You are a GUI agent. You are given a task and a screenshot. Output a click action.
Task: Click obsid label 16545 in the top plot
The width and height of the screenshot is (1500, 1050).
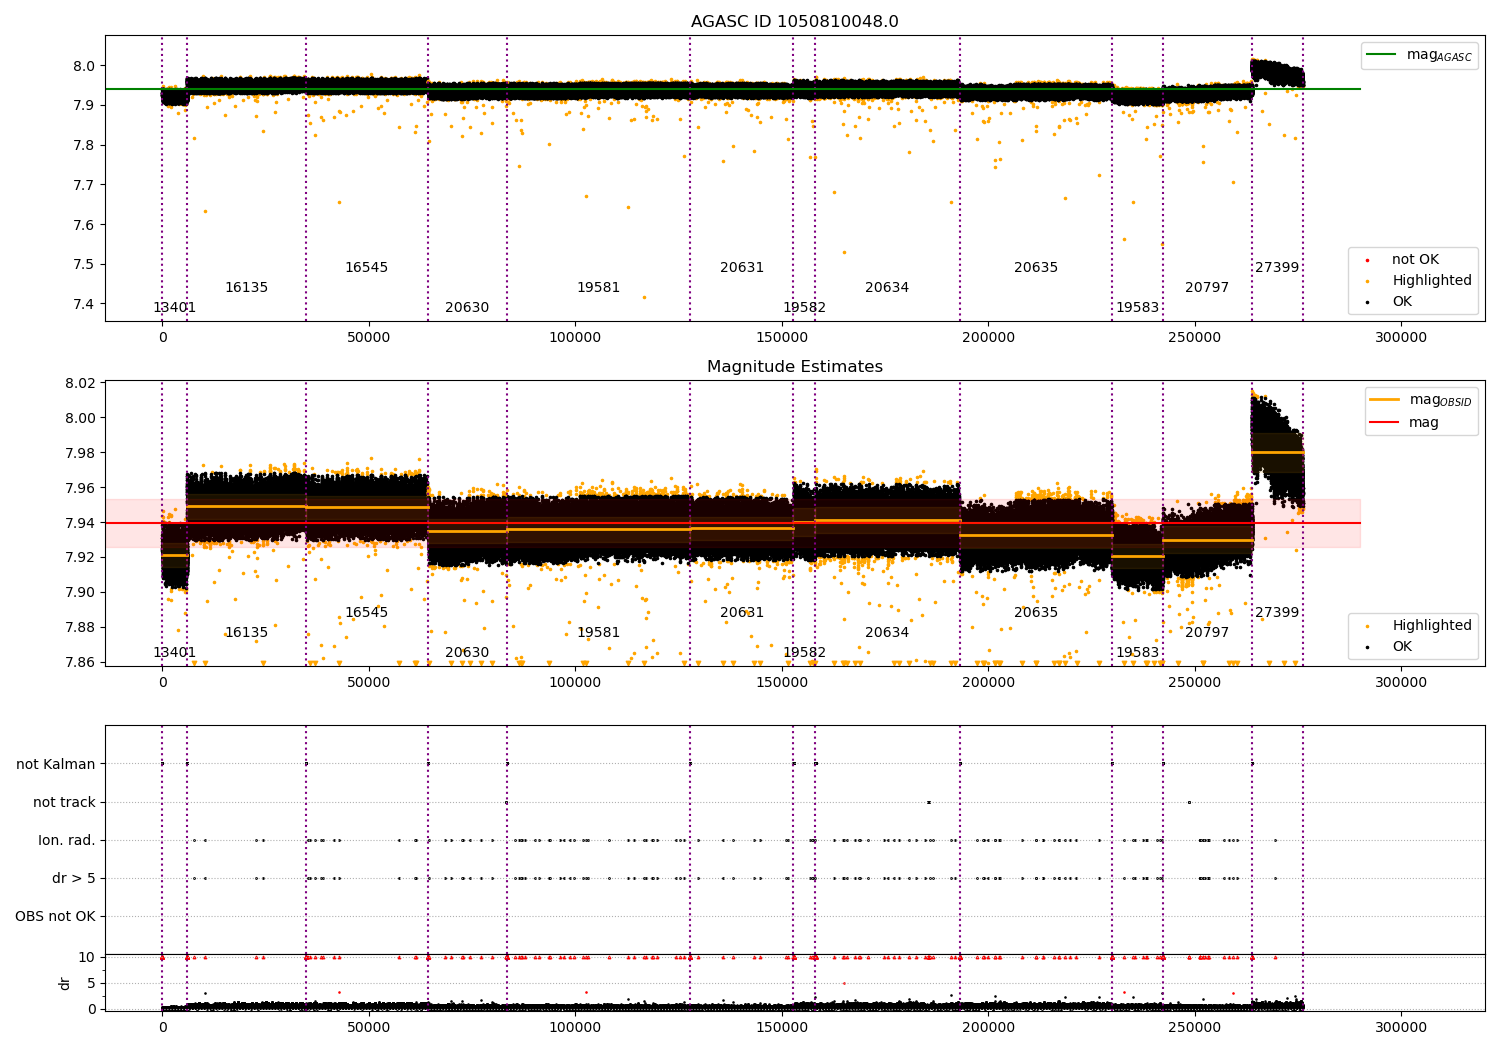coord(366,268)
